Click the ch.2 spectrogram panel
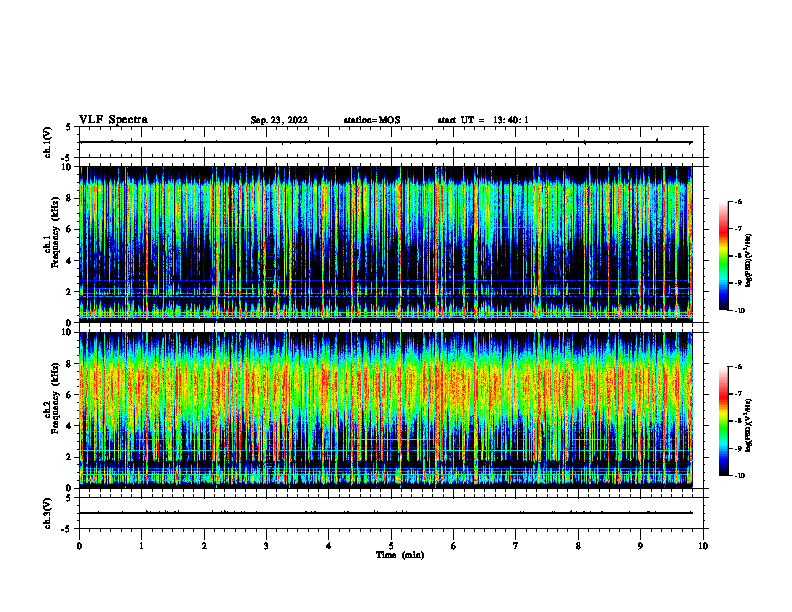Image resolution: width=792 pixels, height=612 pixels. [x=385, y=410]
